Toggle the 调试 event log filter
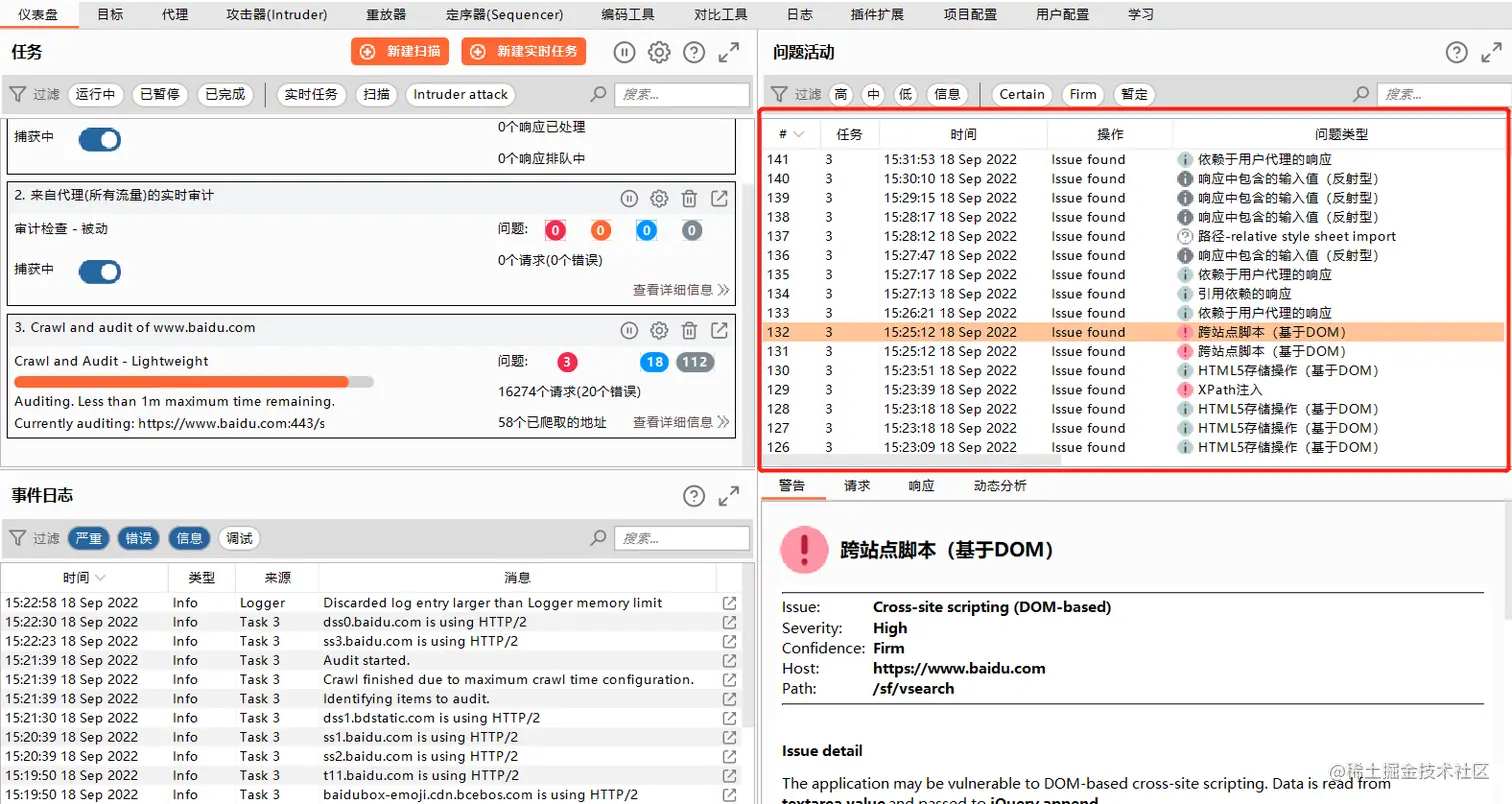This screenshot has width=1512, height=804. (239, 538)
